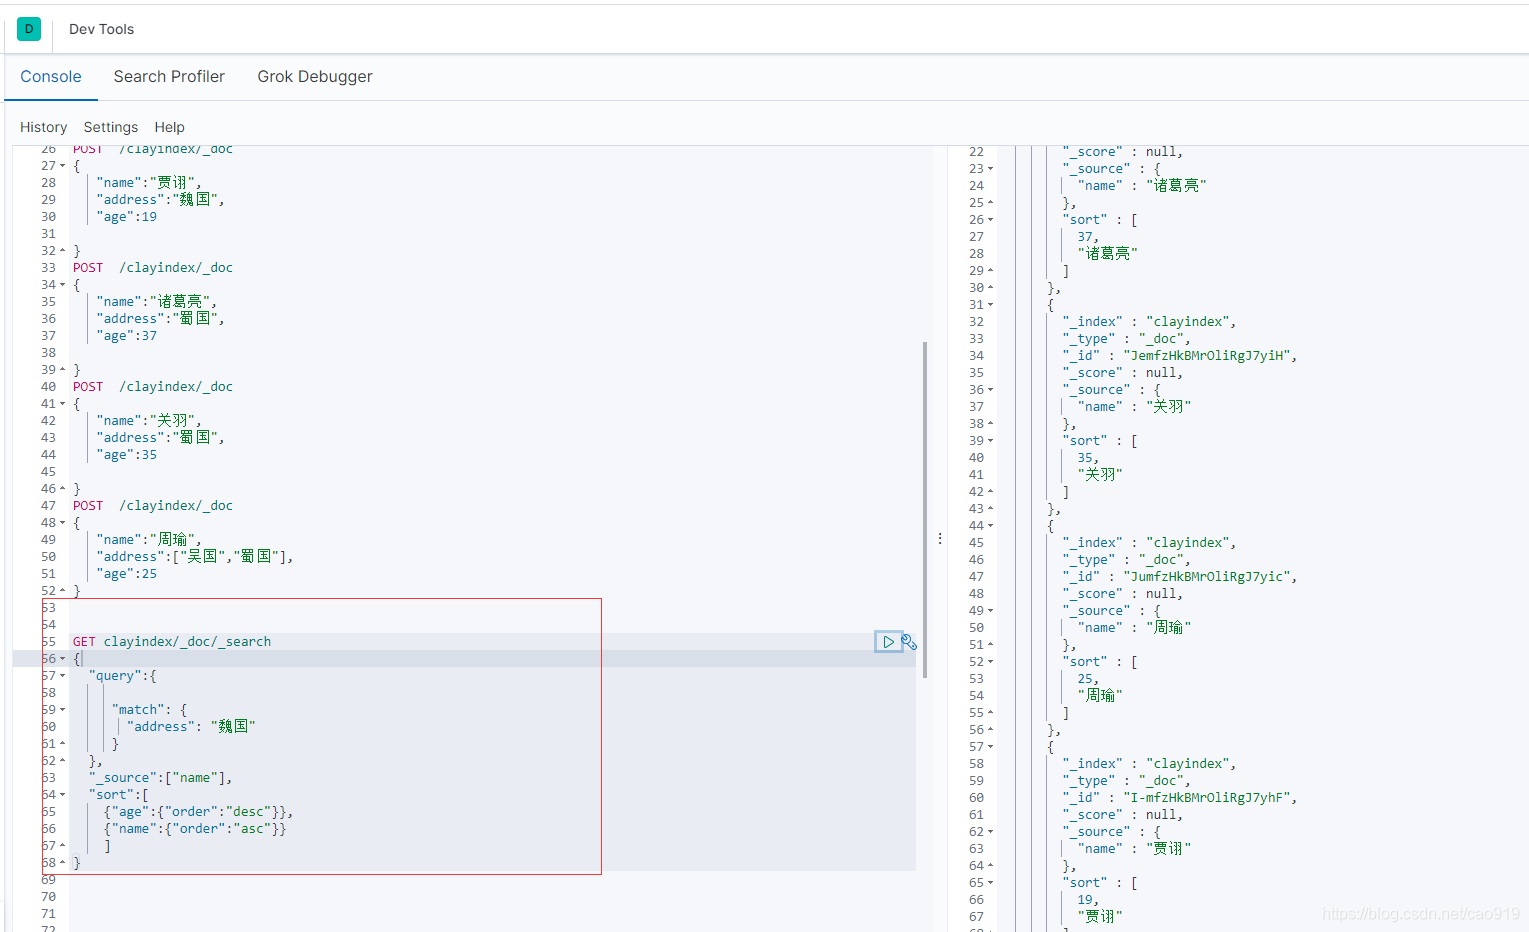Viewport: 1529px width, 932px height.
Task: Click the "age":25 editor line
Action: click(x=127, y=574)
